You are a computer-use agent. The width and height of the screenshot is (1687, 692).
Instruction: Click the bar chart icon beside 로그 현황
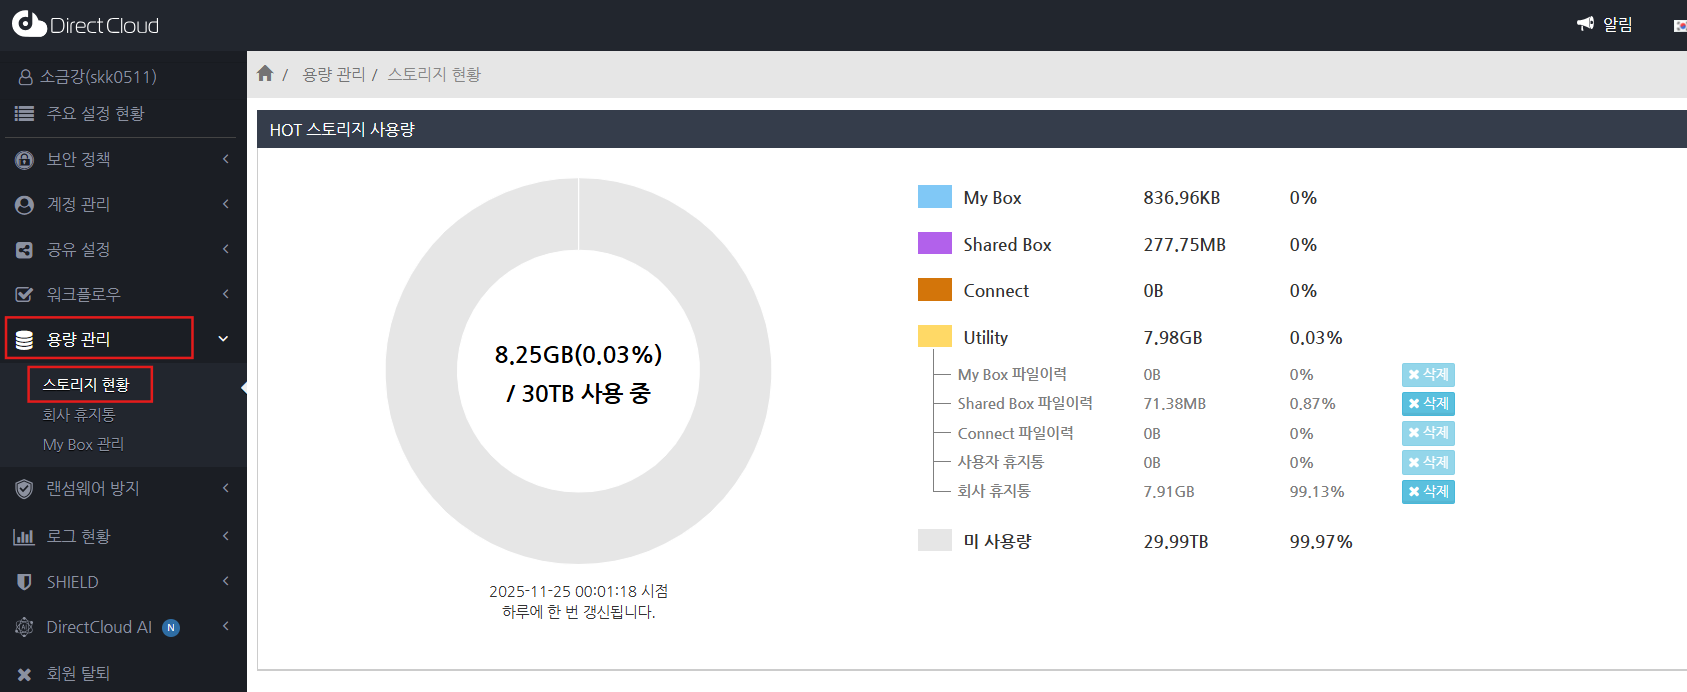tap(24, 537)
